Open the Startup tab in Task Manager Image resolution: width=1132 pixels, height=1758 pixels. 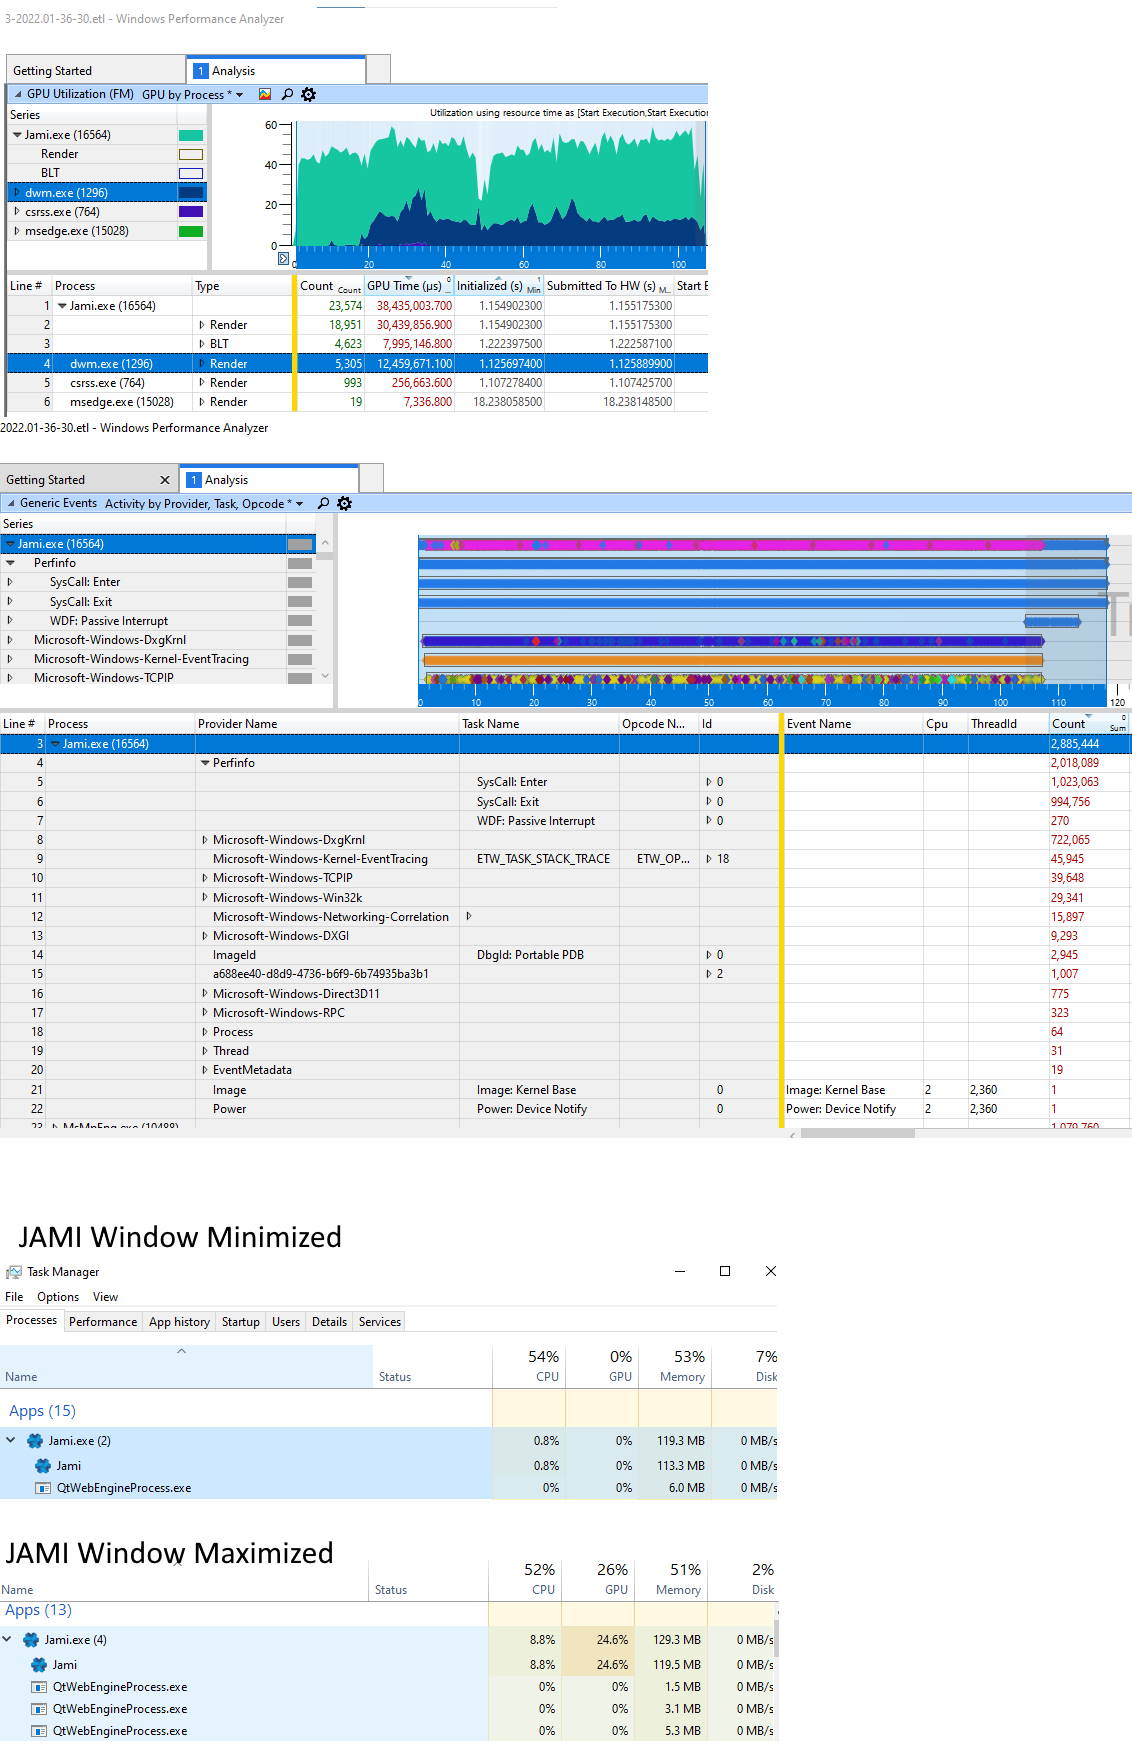click(x=241, y=1322)
